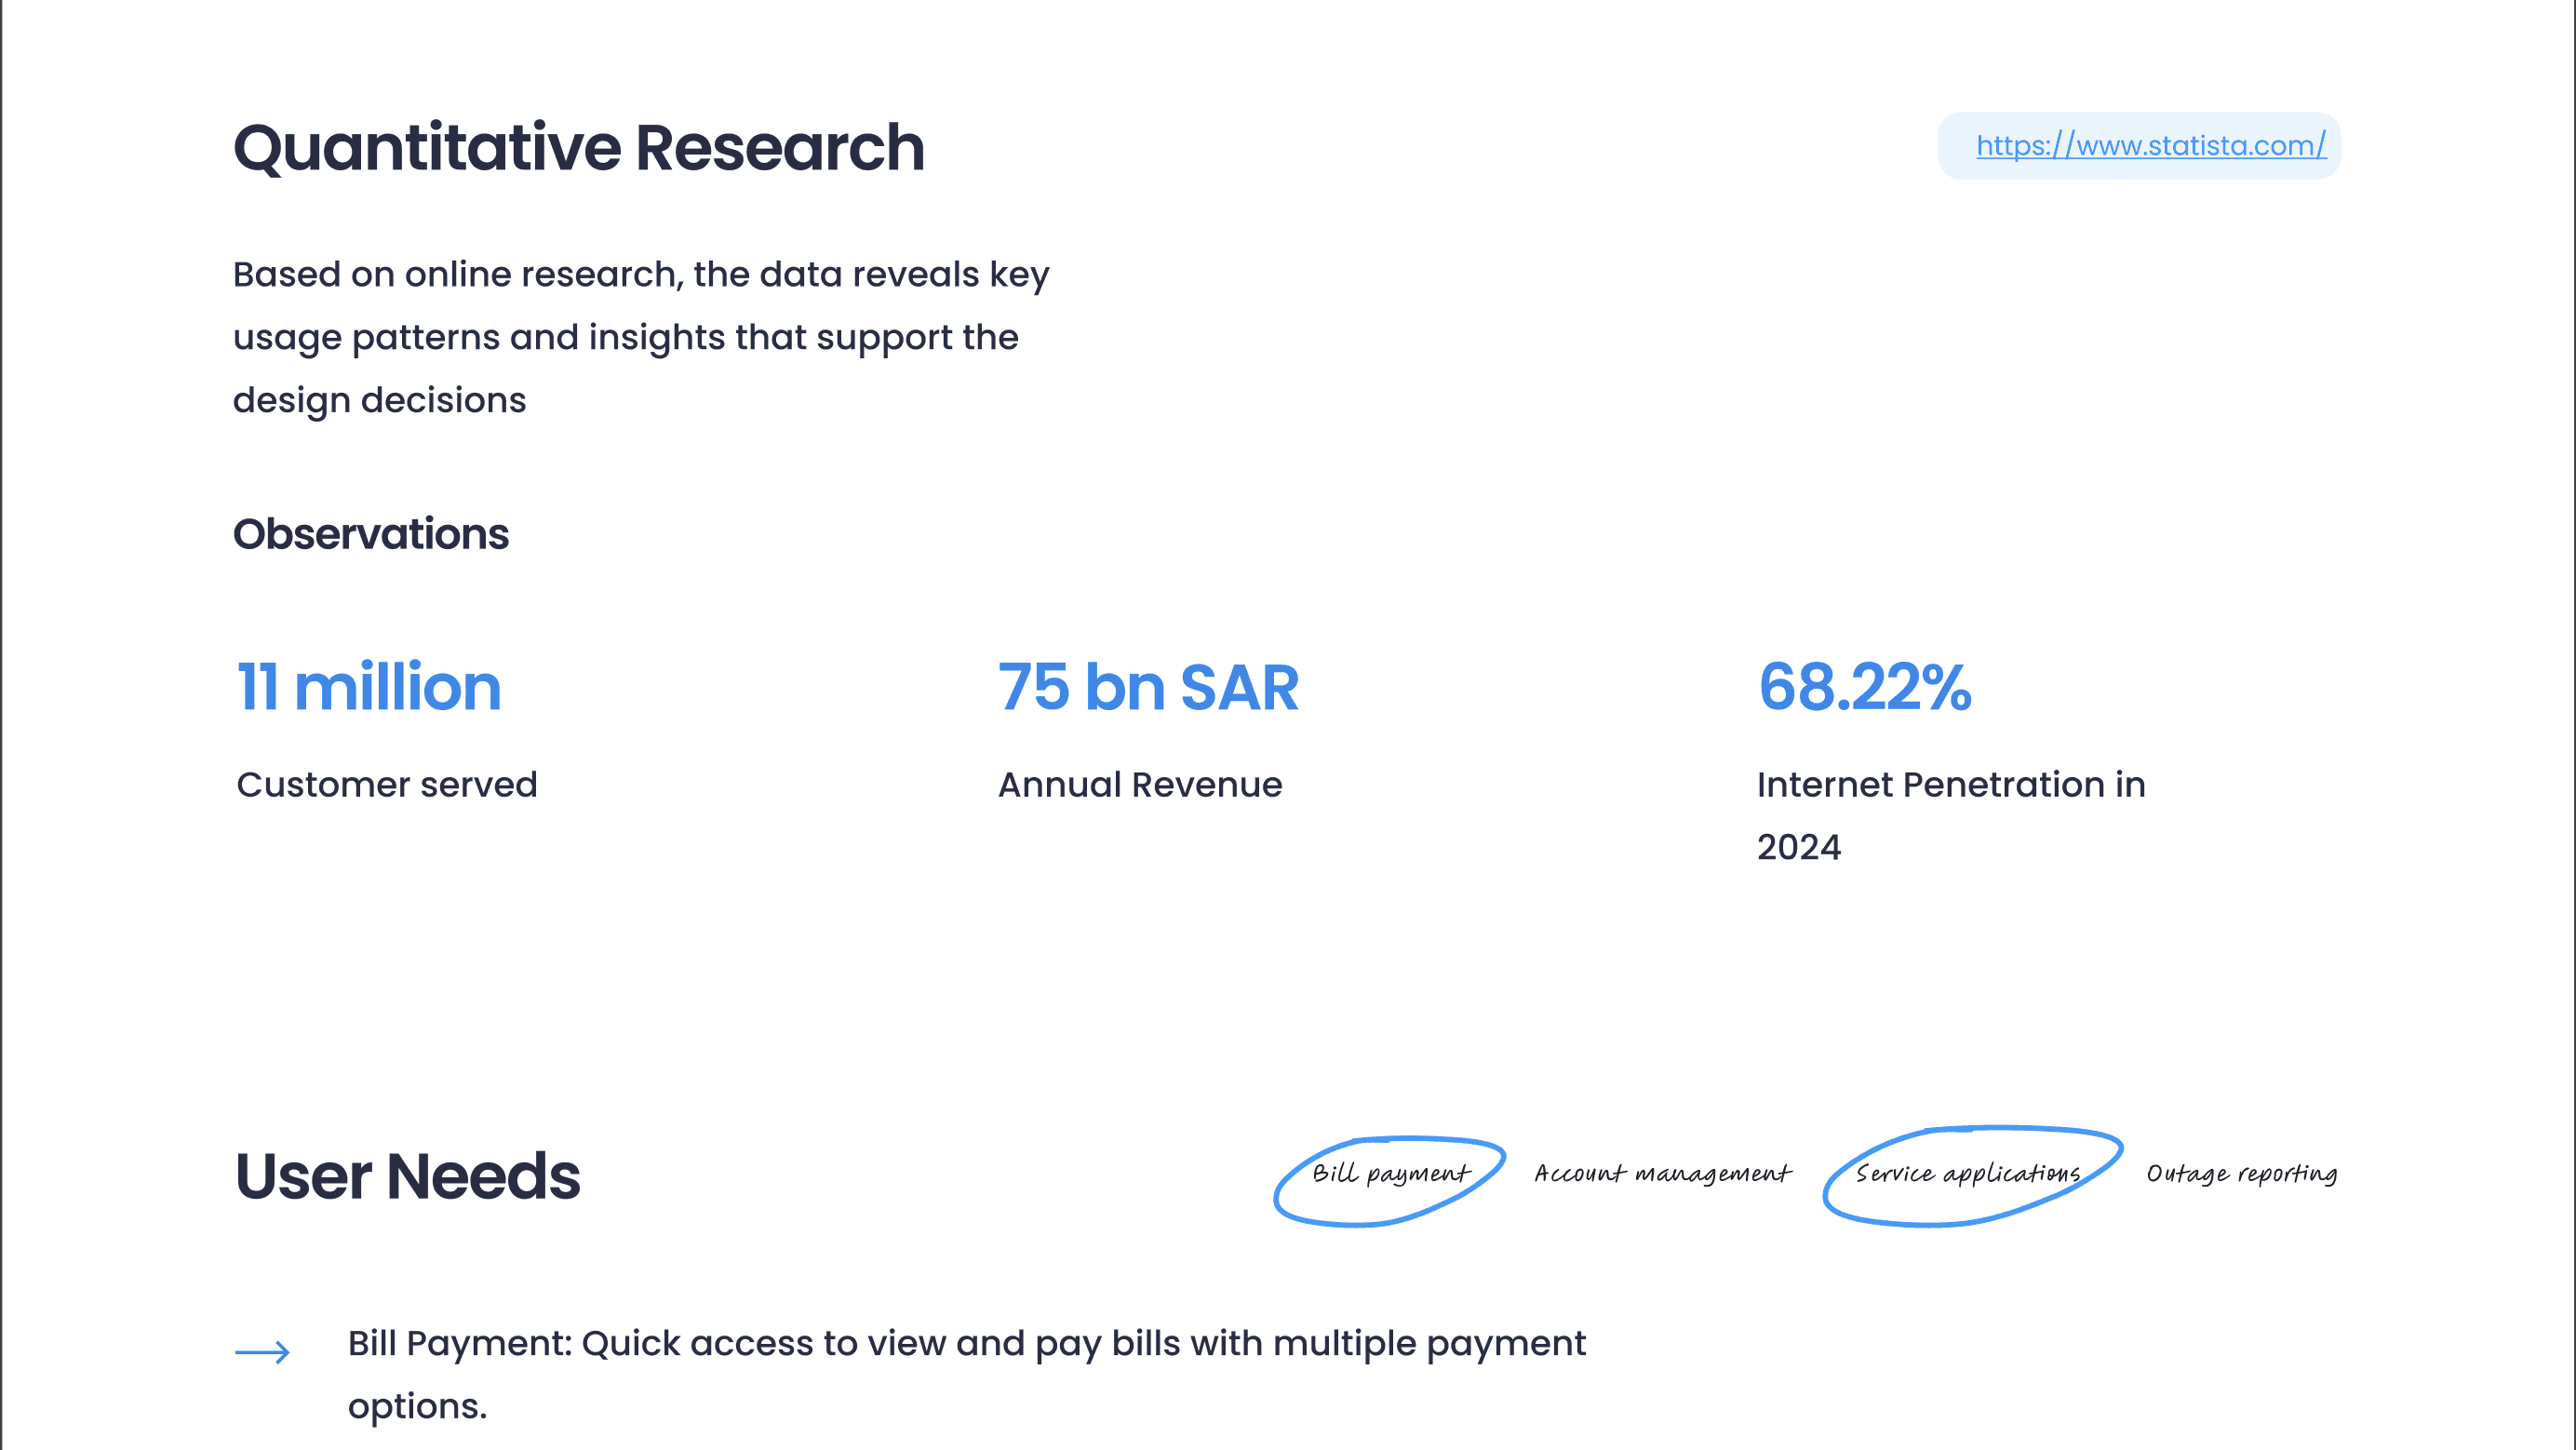Click the Quantitative Research heading
This screenshot has width=2576, height=1450.
click(x=578, y=148)
